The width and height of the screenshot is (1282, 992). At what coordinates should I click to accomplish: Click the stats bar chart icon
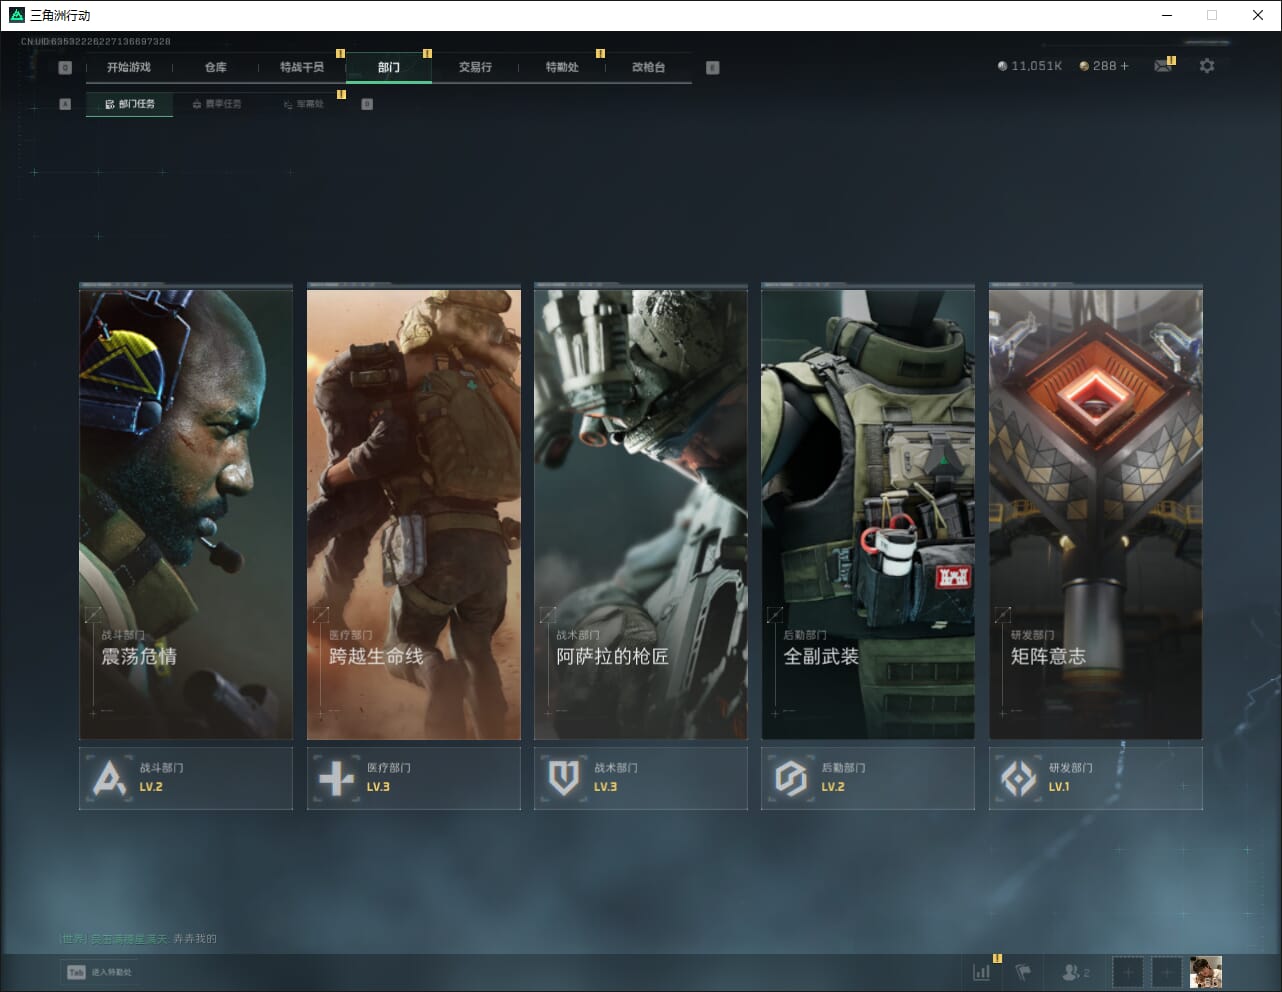tap(982, 972)
